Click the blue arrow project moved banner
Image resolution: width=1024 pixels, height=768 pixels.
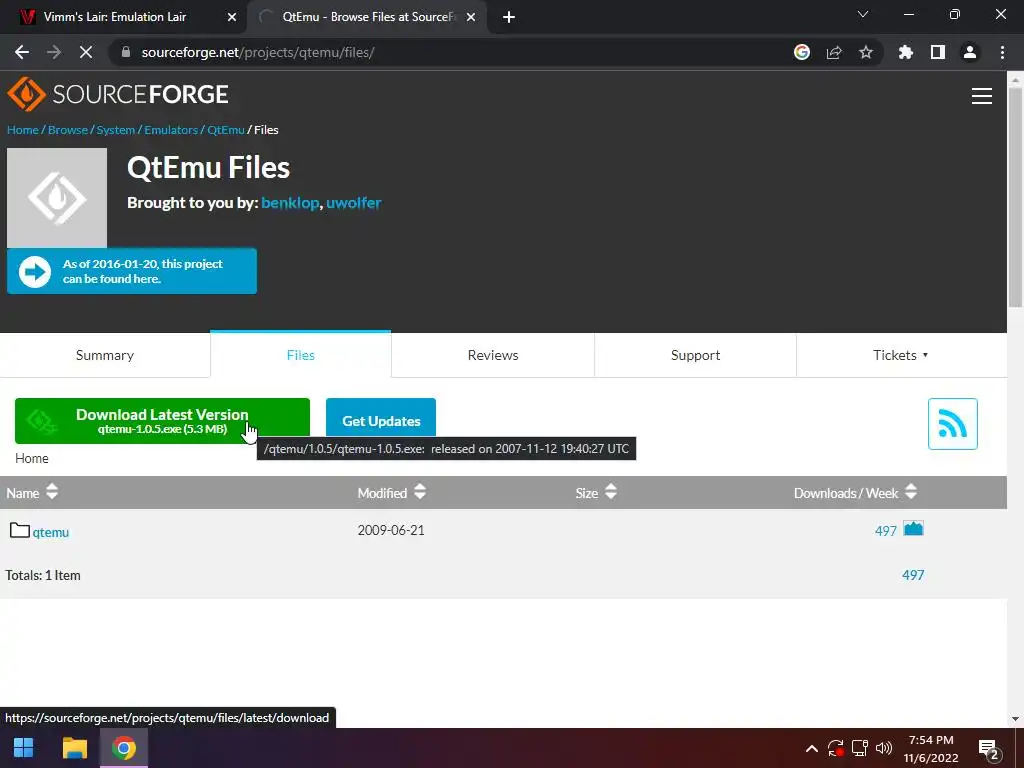tap(131, 271)
